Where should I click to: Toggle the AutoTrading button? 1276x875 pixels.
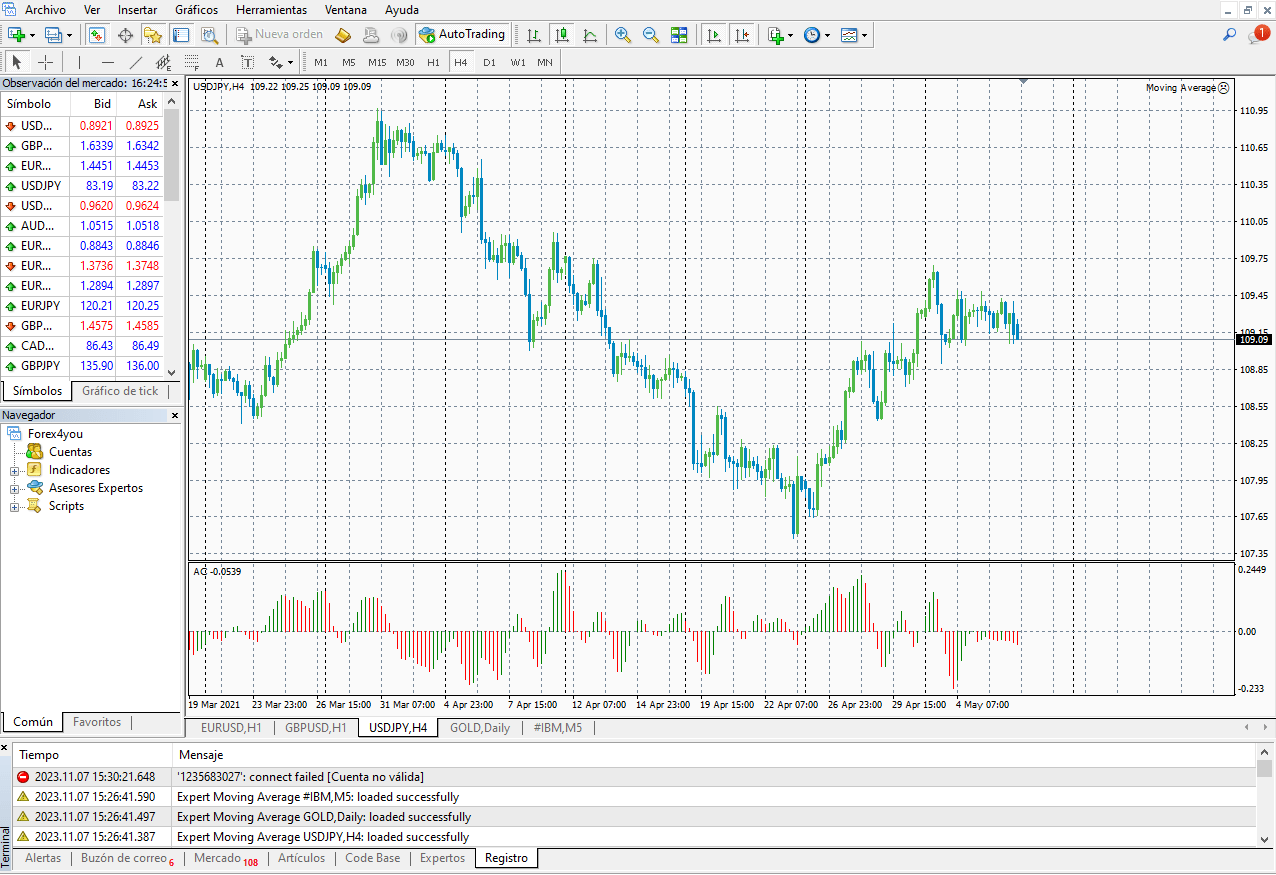point(461,35)
